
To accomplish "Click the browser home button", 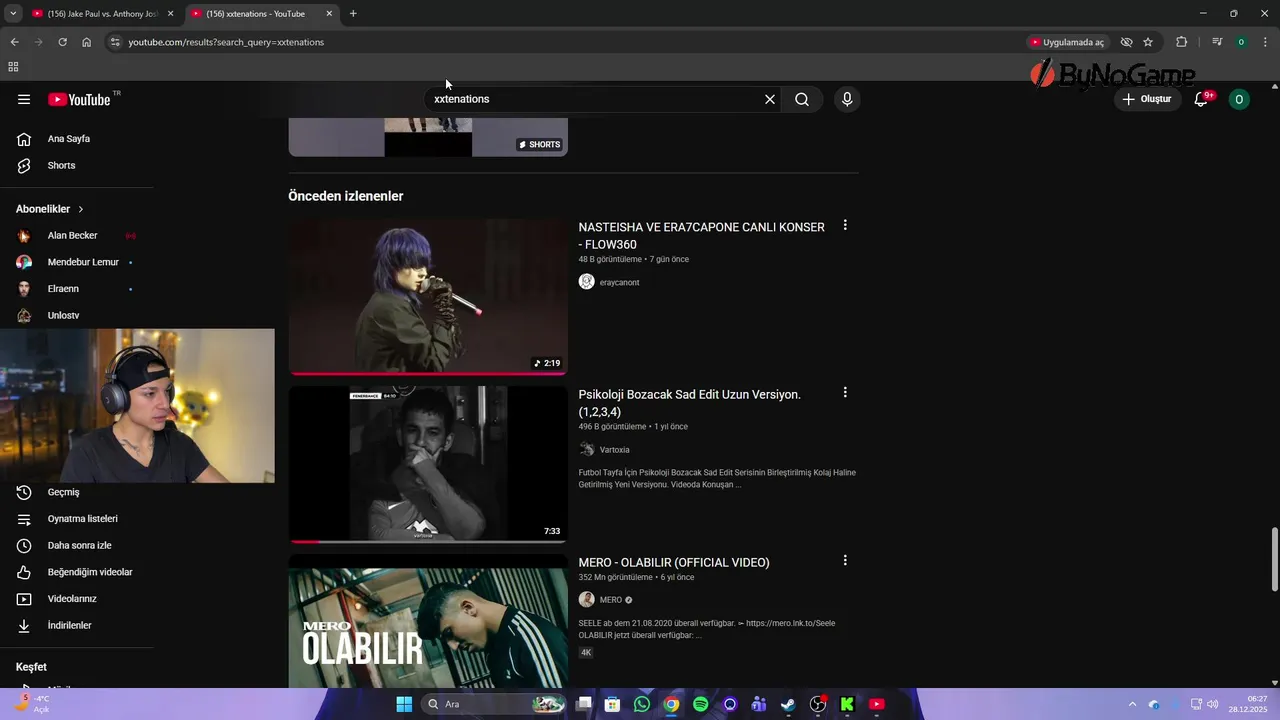I will point(86,42).
